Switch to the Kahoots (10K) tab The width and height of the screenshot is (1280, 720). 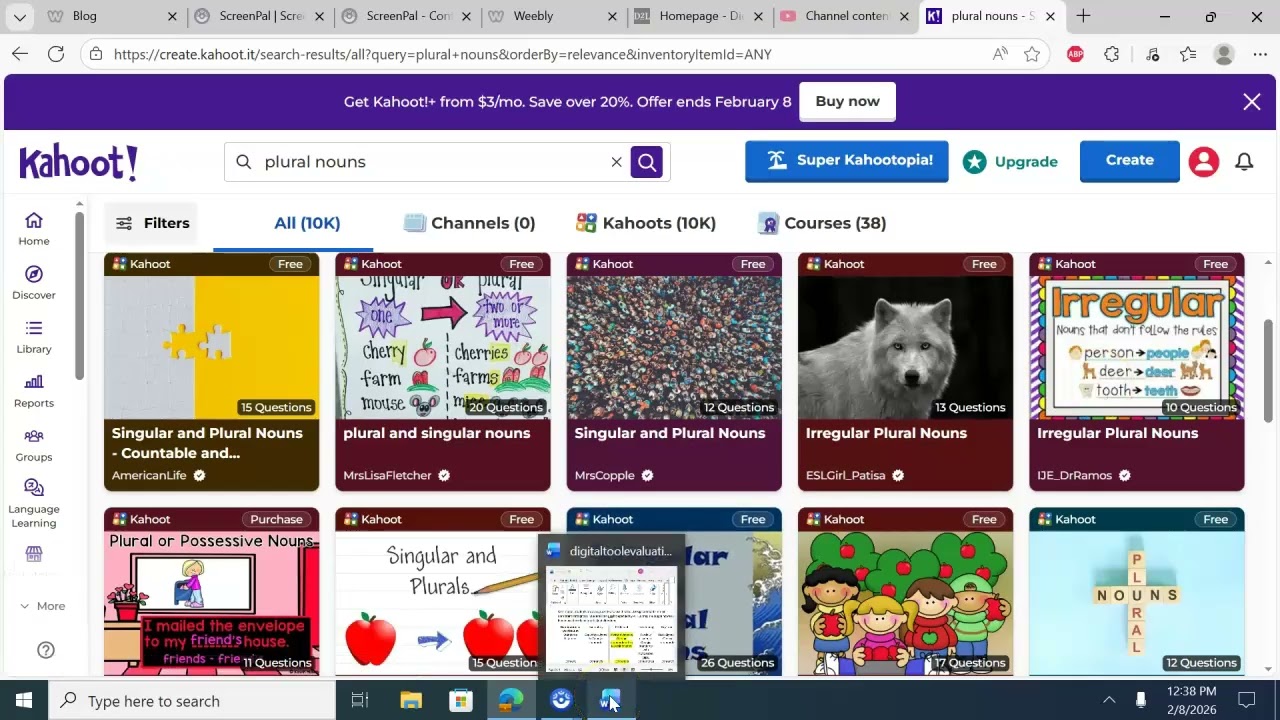tap(646, 223)
